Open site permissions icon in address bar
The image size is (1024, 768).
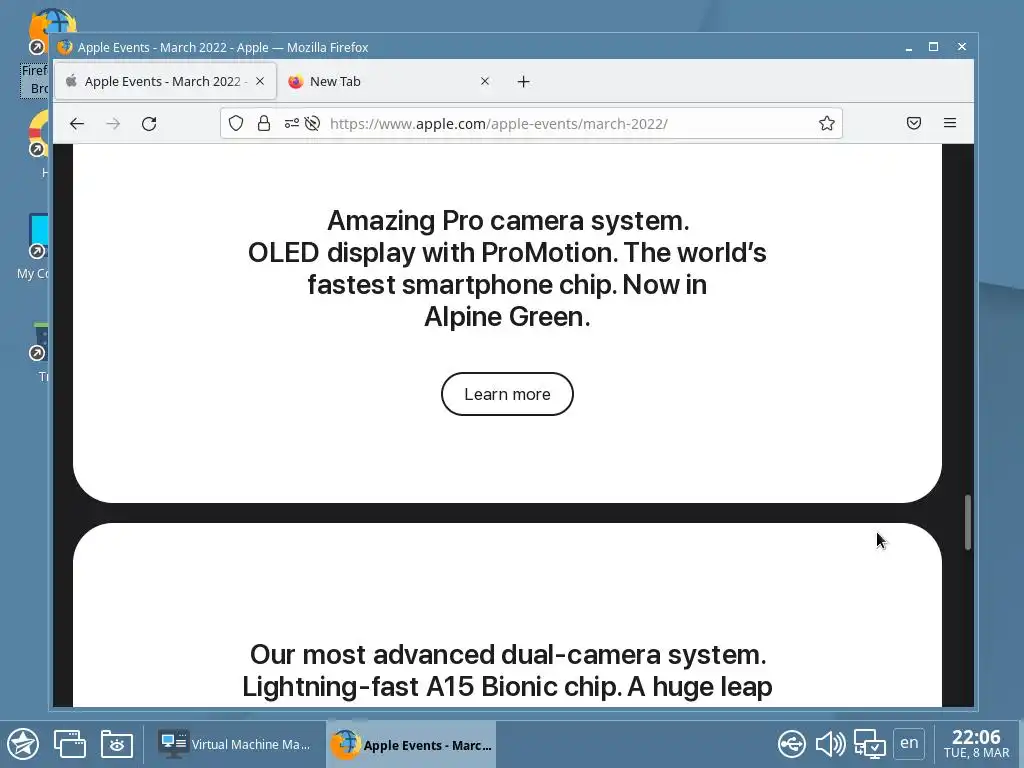tap(291, 123)
